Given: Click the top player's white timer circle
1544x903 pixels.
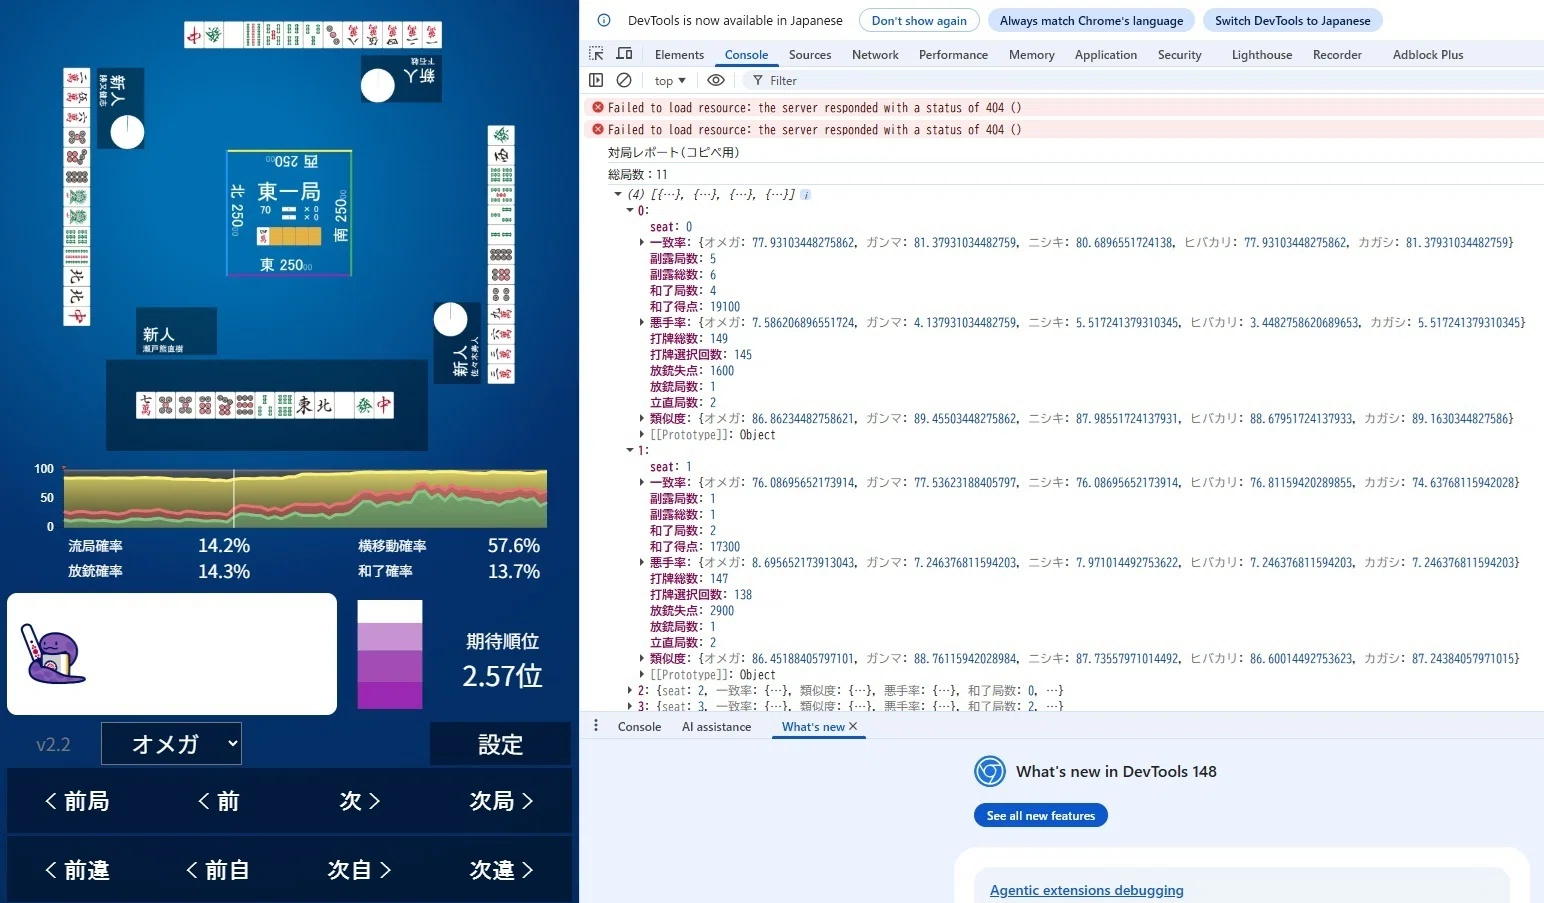Looking at the screenshot, I should pos(377,85).
